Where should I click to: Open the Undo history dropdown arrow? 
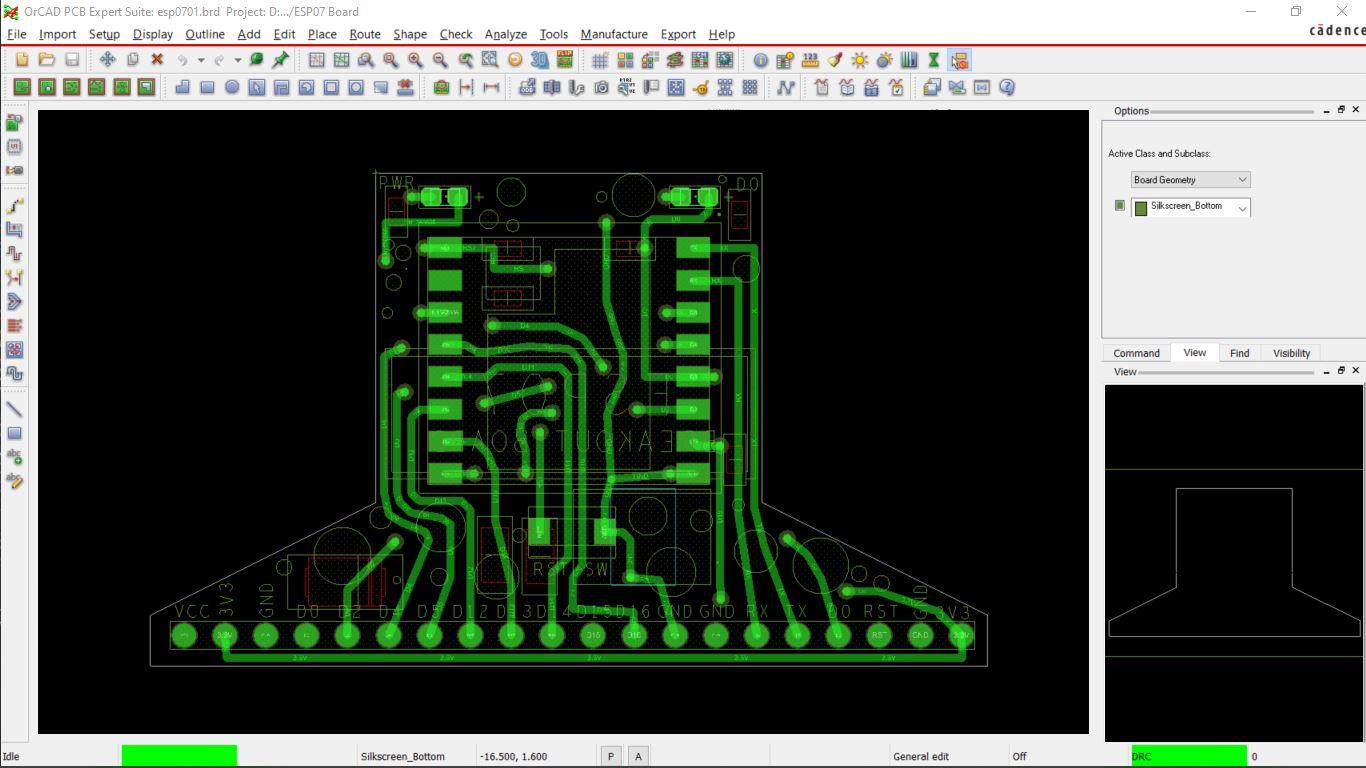[x=201, y=60]
